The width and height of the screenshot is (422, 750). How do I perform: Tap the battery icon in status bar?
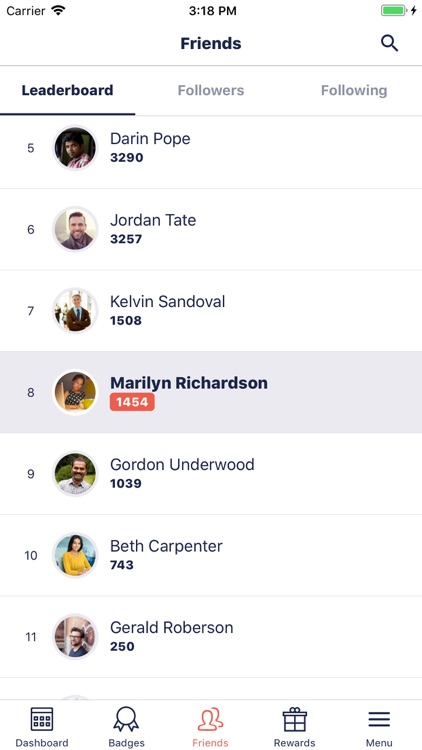(x=394, y=11)
